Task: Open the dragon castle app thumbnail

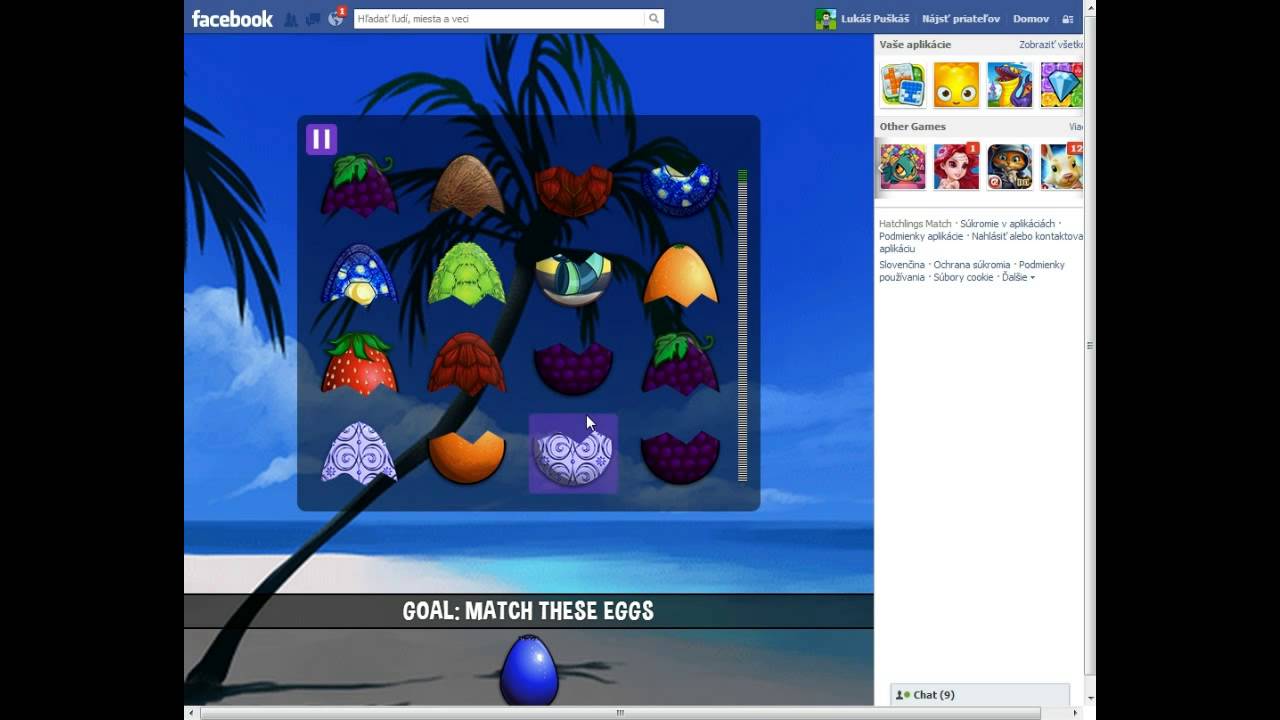Action: point(1009,85)
